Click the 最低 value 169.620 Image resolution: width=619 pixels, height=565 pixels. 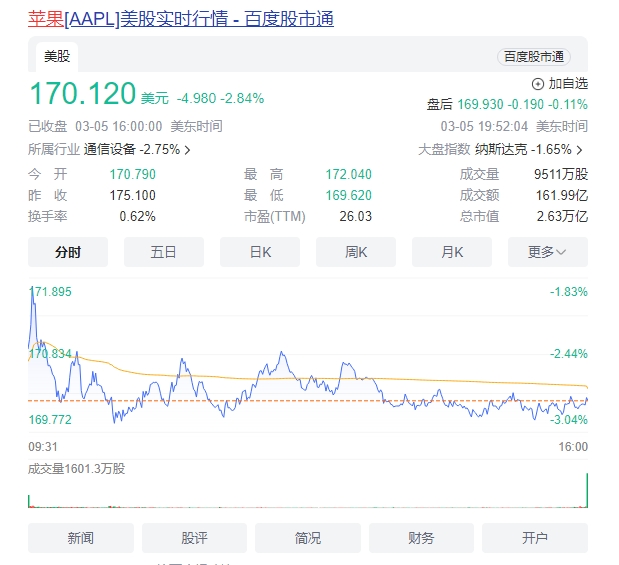tap(349, 195)
